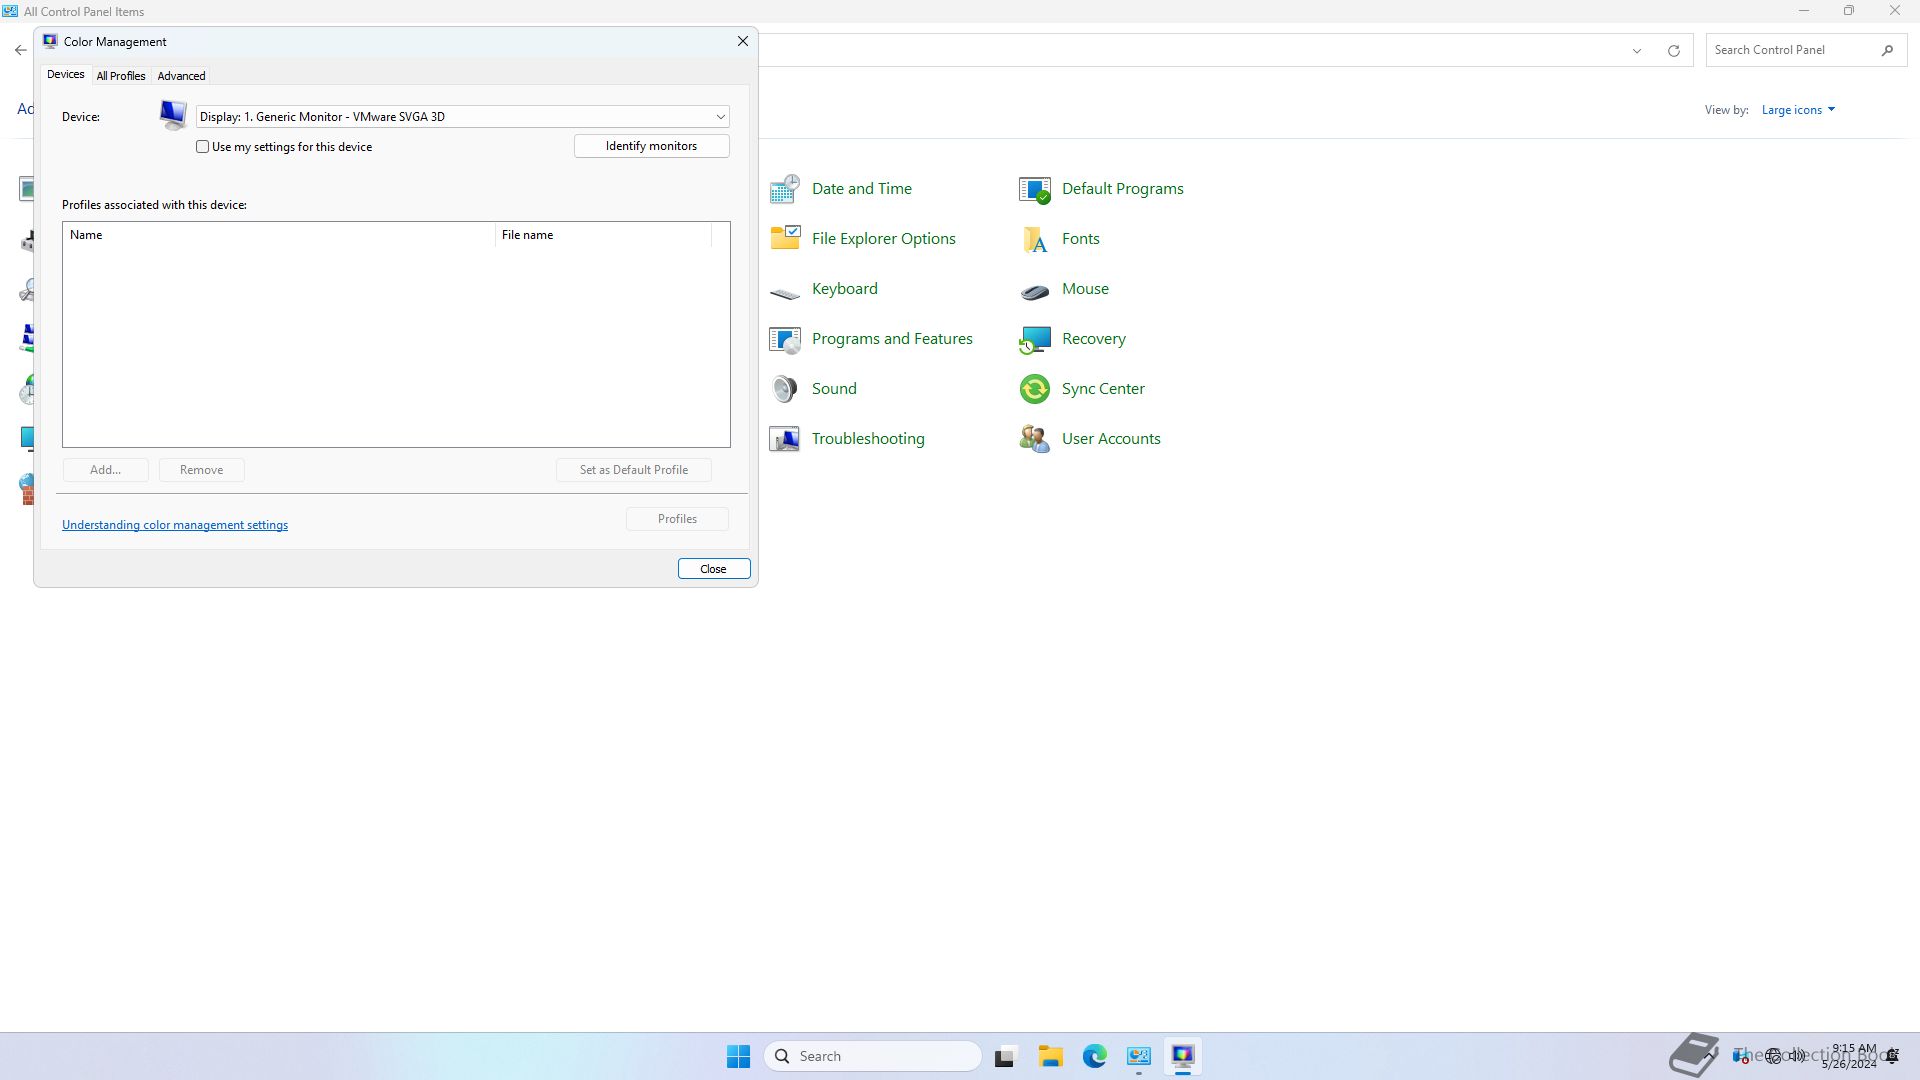Click the Identify monitors button
The image size is (1920, 1080).
pyautogui.click(x=651, y=146)
